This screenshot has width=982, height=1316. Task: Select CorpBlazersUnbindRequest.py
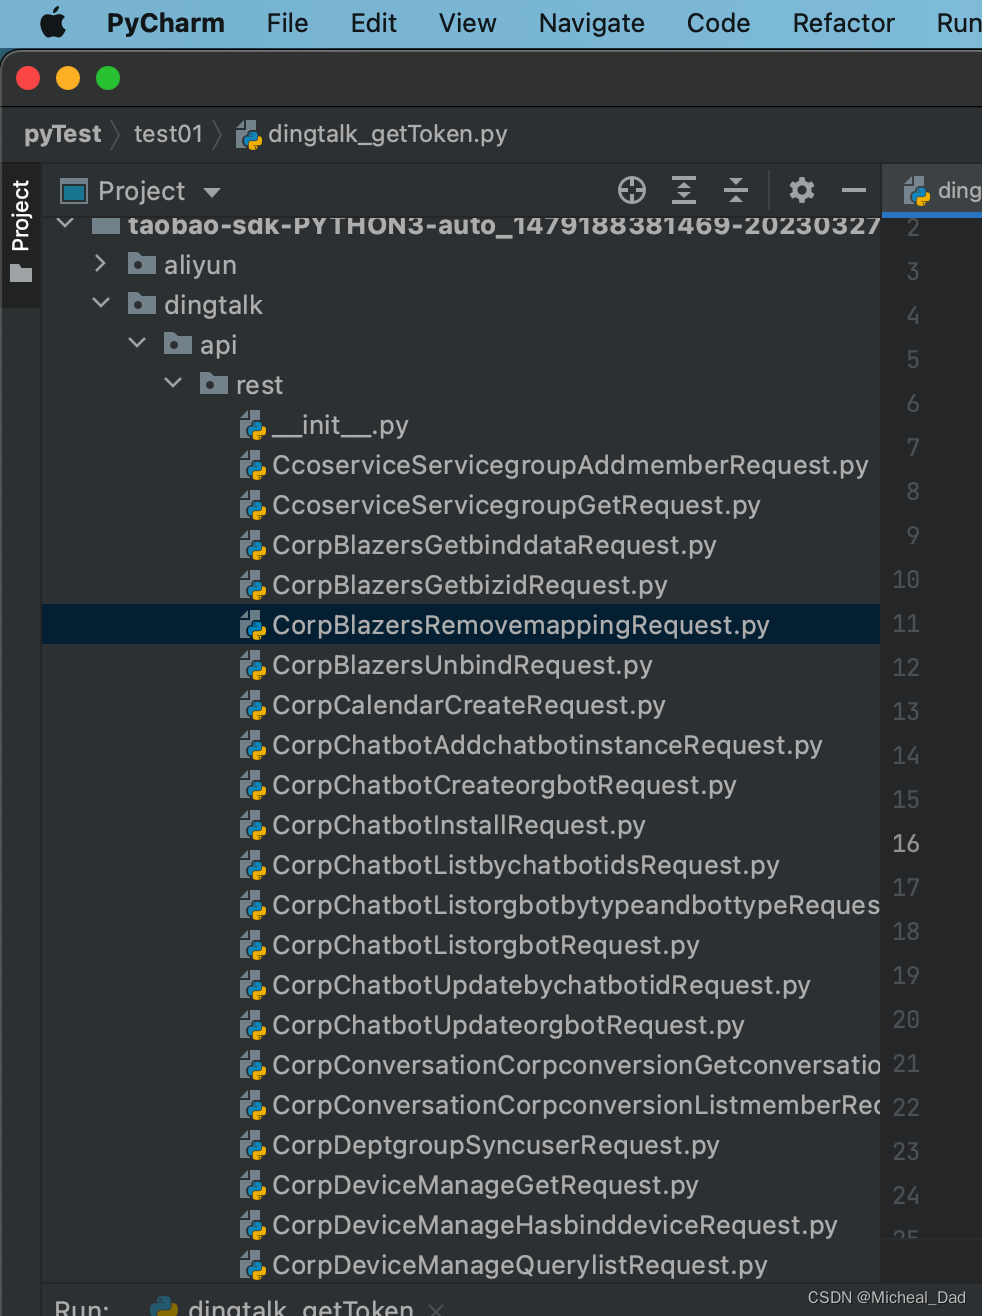(x=462, y=665)
